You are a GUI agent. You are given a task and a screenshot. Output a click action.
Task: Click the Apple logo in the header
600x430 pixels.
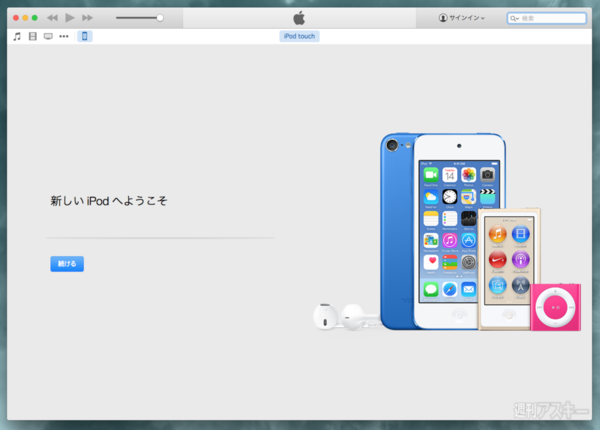point(299,18)
